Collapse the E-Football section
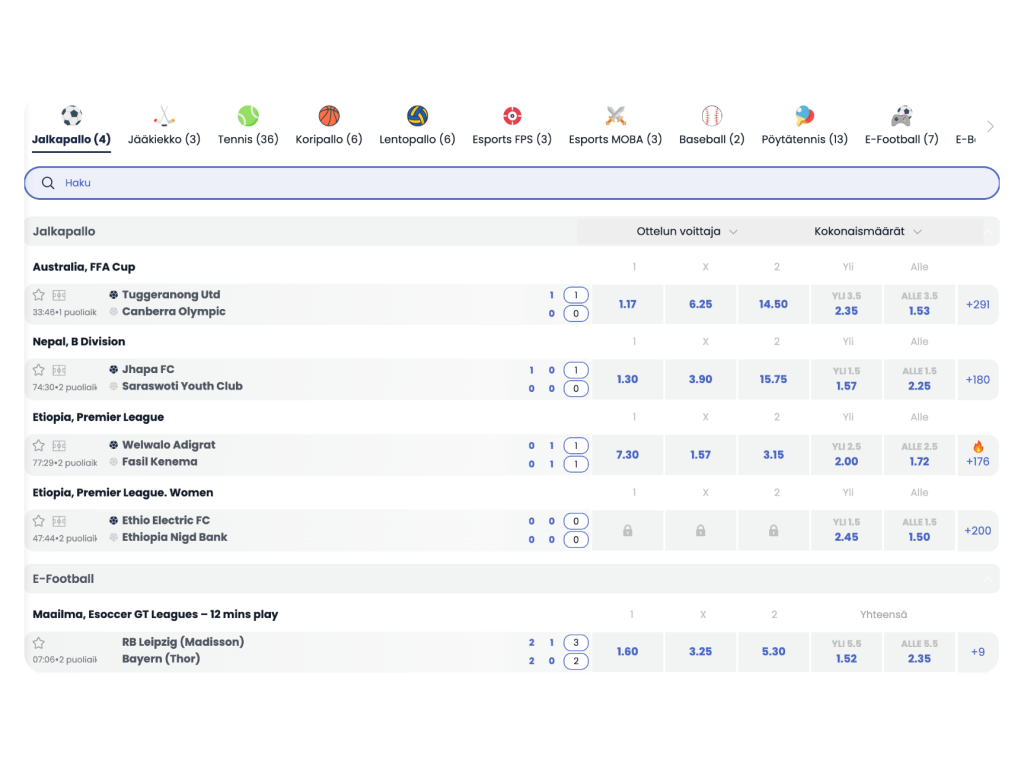Screen dimensions: 1024x768 click(987, 579)
